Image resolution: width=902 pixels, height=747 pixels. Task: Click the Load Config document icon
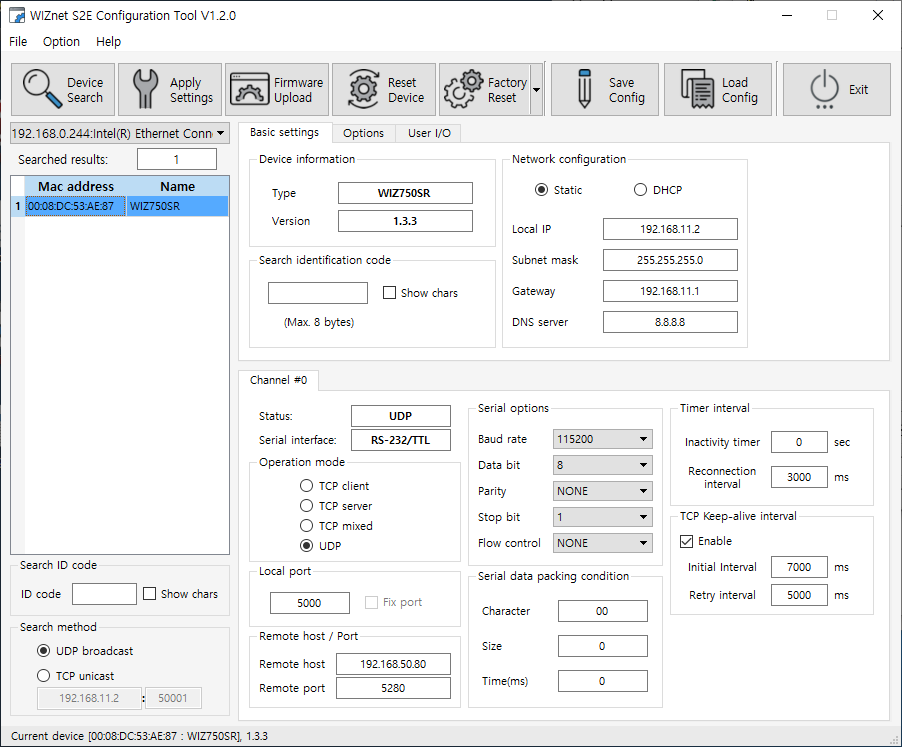[697, 89]
